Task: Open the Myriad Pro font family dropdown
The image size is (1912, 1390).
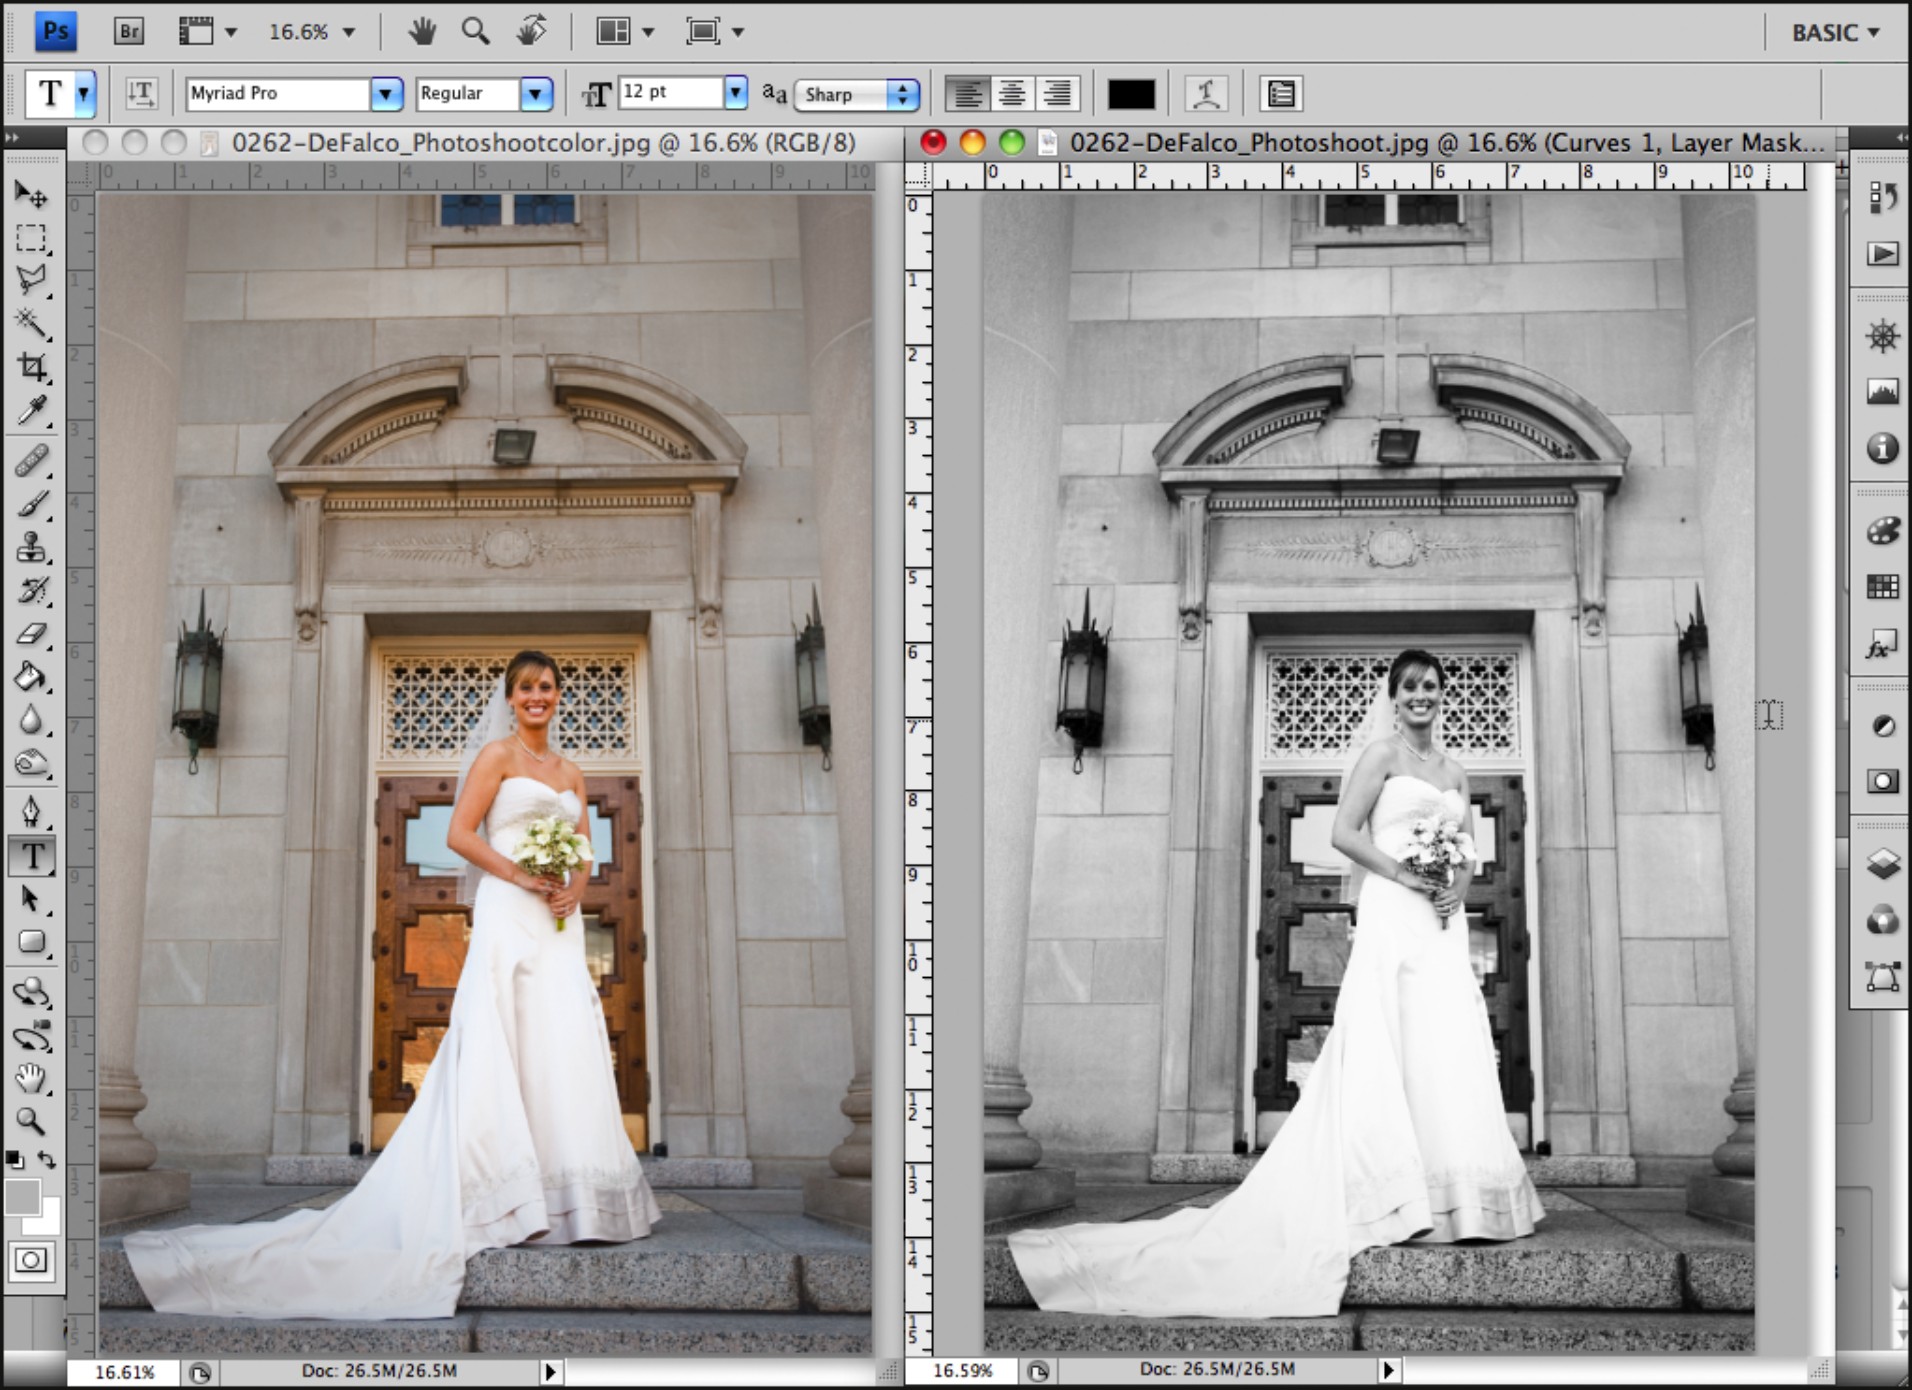Action: coord(386,94)
